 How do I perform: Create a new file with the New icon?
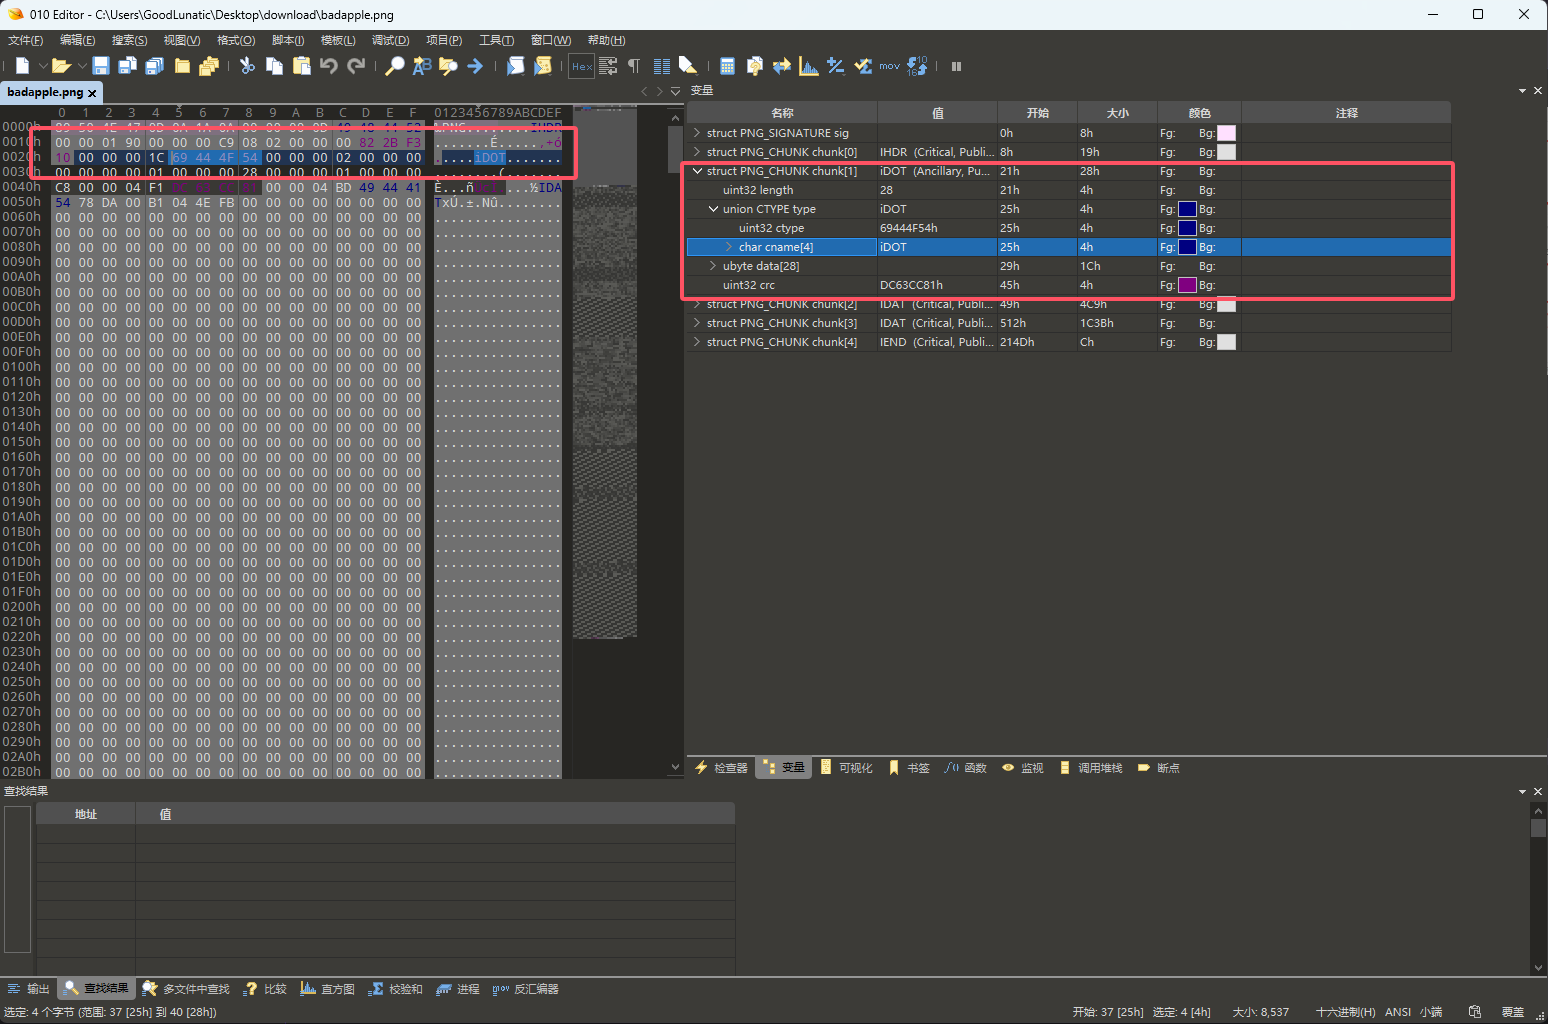tap(22, 66)
